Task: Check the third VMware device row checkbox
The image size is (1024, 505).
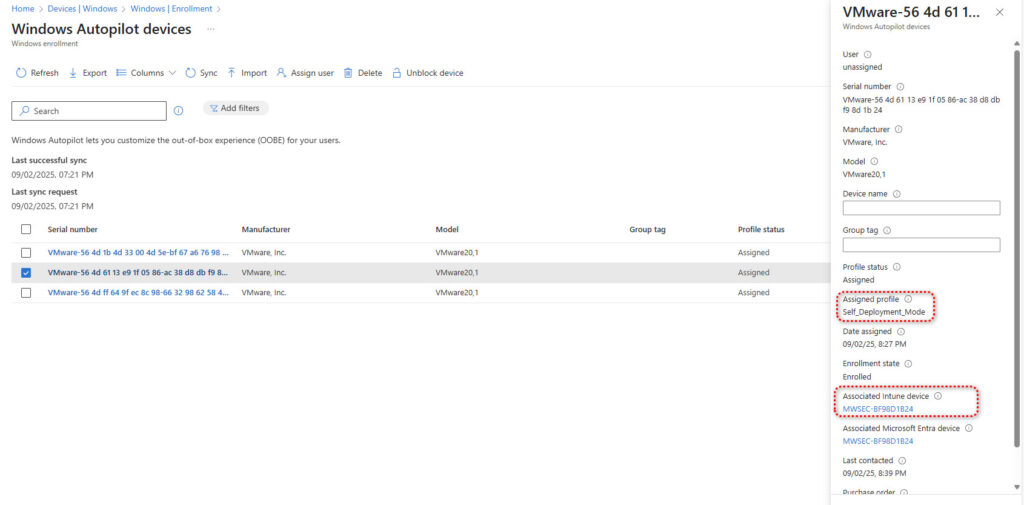Action: 26,292
